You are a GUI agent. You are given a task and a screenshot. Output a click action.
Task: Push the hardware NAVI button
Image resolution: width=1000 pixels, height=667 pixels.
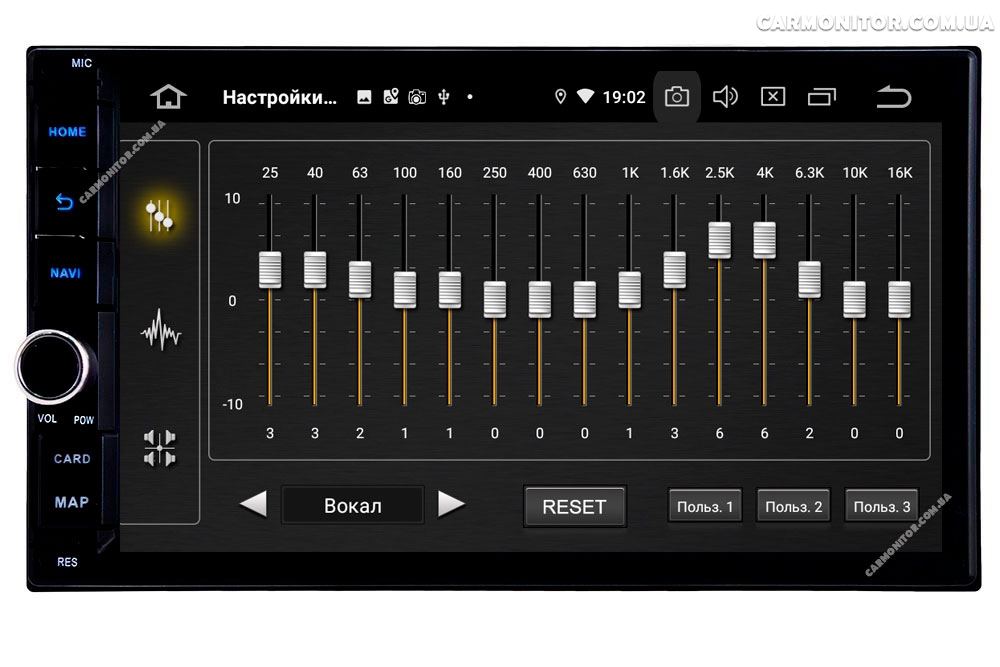(66, 273)
